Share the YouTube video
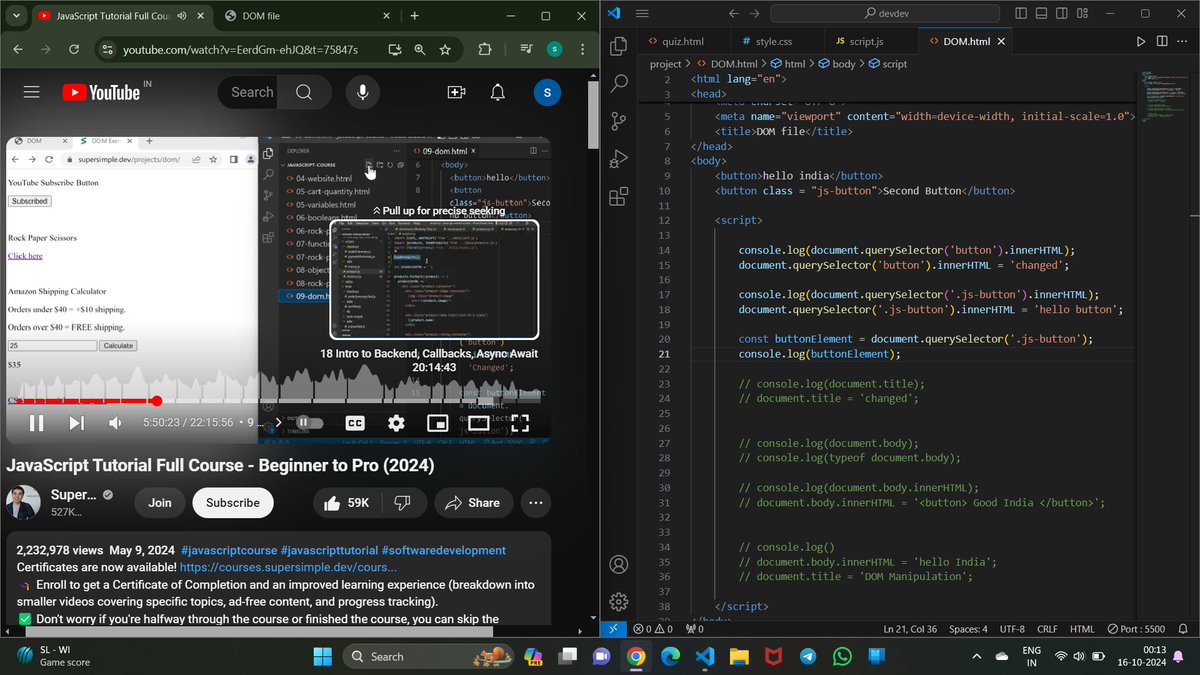 (473, 503)
